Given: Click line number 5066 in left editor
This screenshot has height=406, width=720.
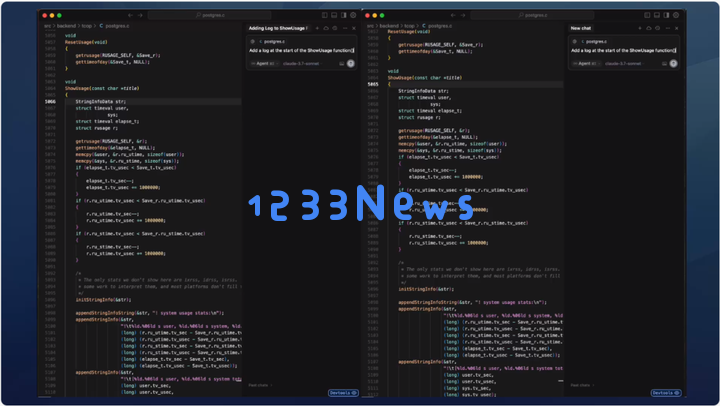Looking at the screenshot, I should tap(50, 102).
